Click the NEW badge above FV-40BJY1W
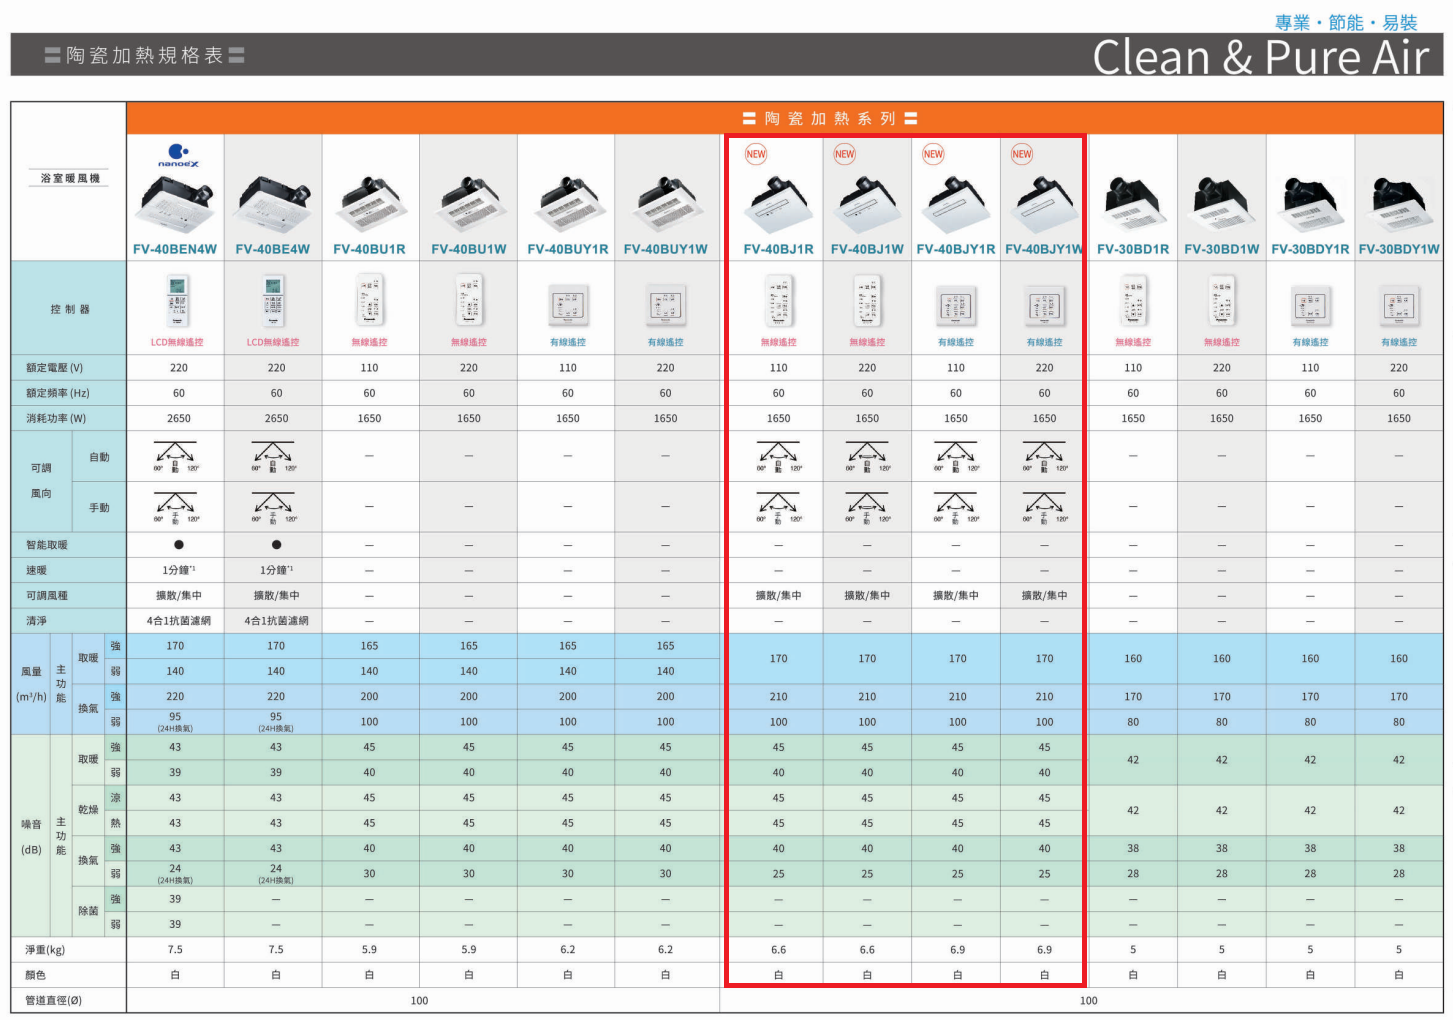This screenshot has width=1453, height=1020. 1021,154
